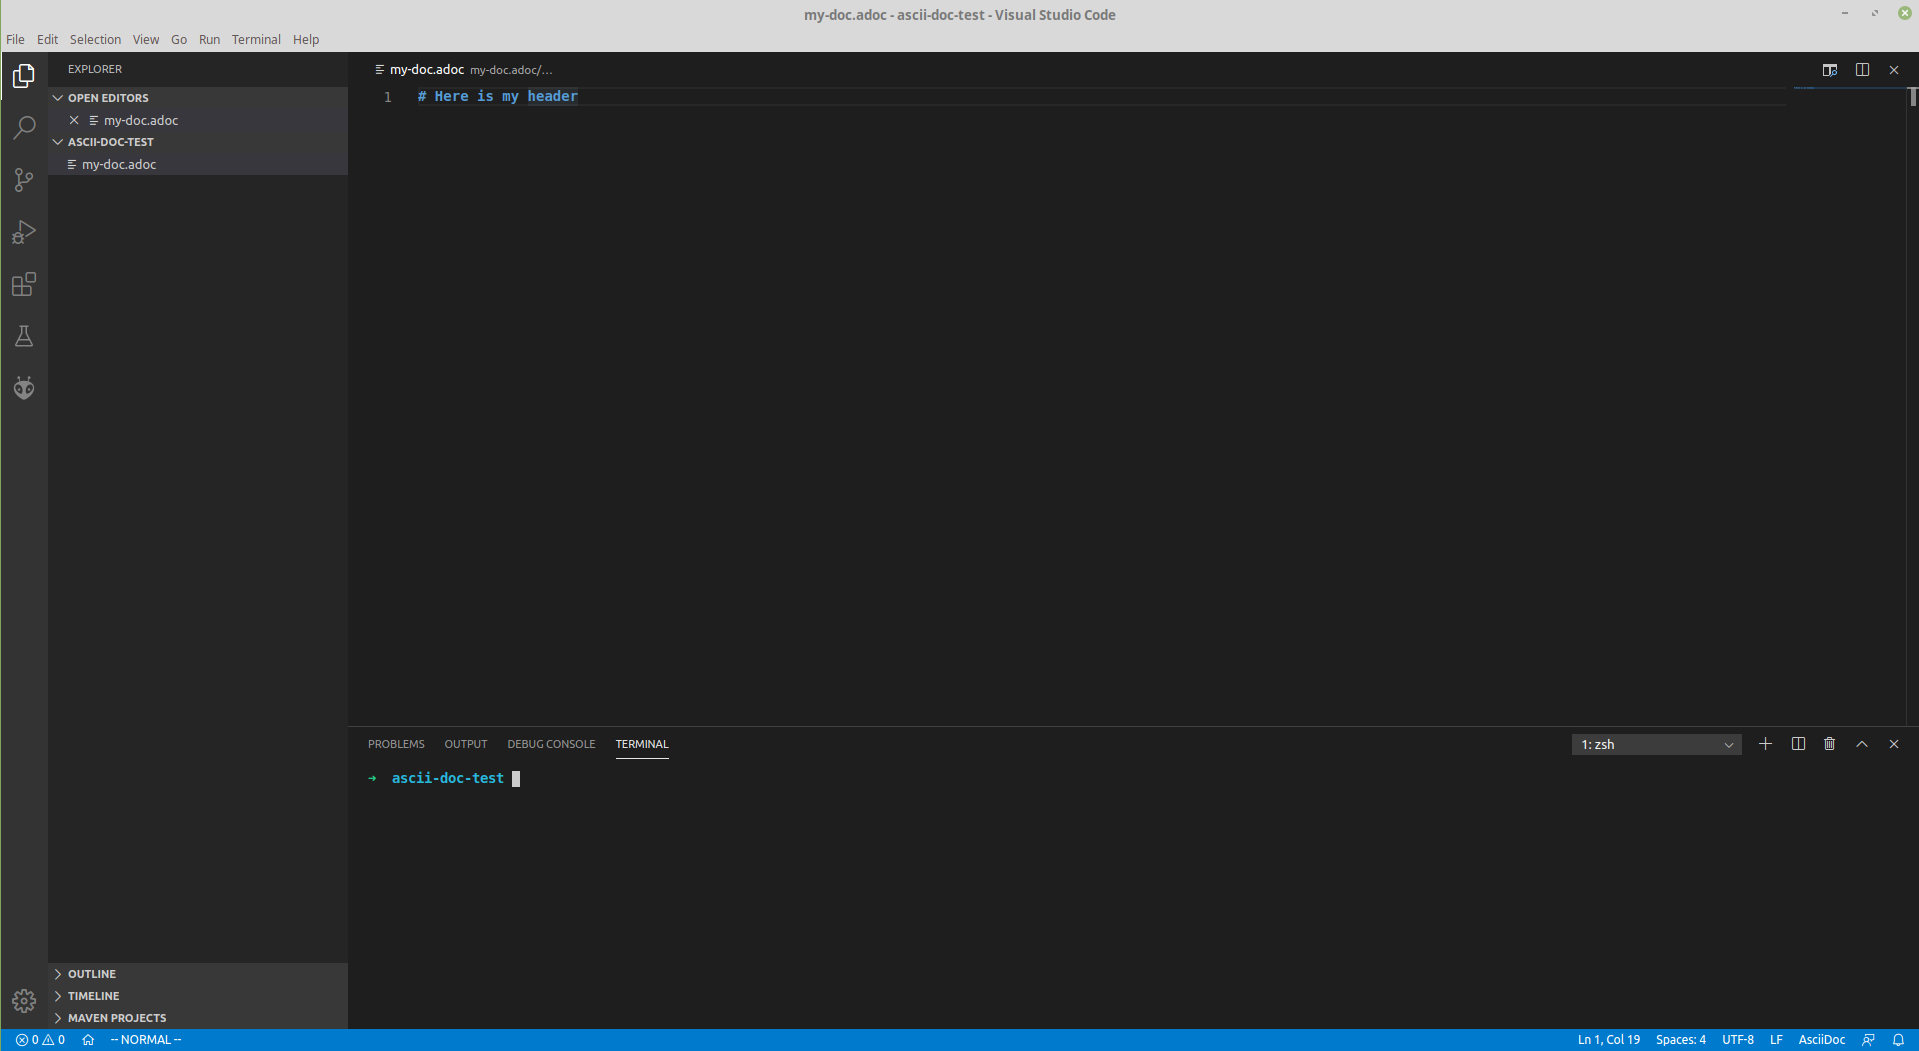Image resolution: width=1919 pixels, height=1051 pixels.
Task: Open the Selection menu
Action: pos(95,40)
